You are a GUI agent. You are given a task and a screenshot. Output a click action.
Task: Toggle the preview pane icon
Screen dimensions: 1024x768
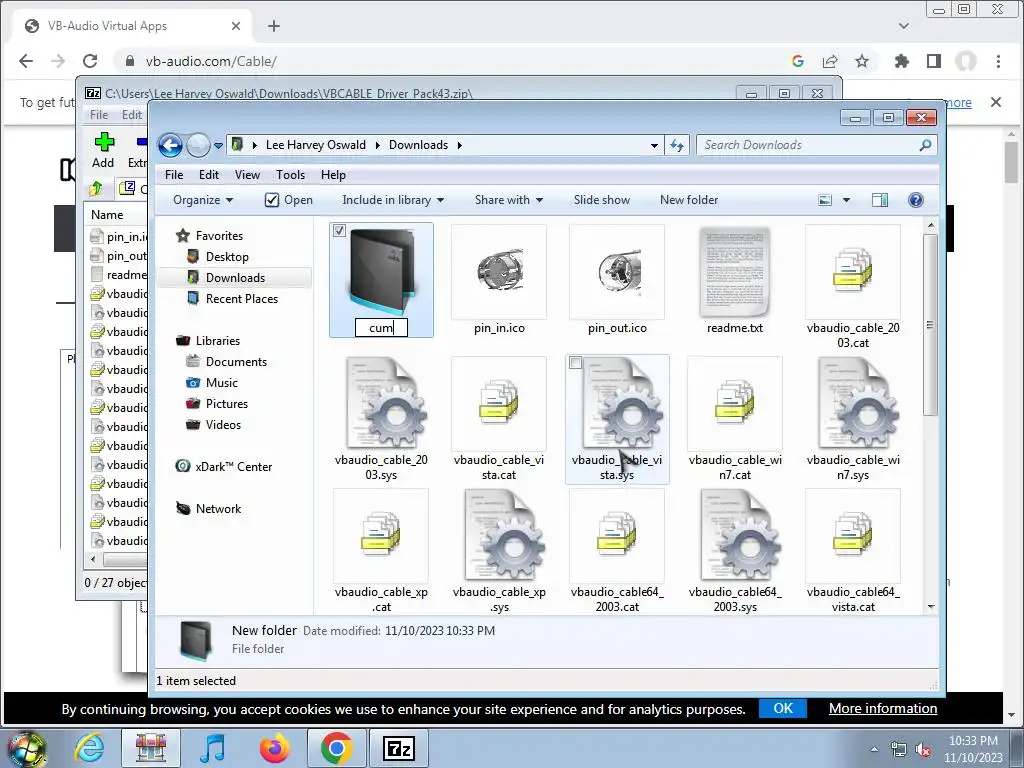880,200
